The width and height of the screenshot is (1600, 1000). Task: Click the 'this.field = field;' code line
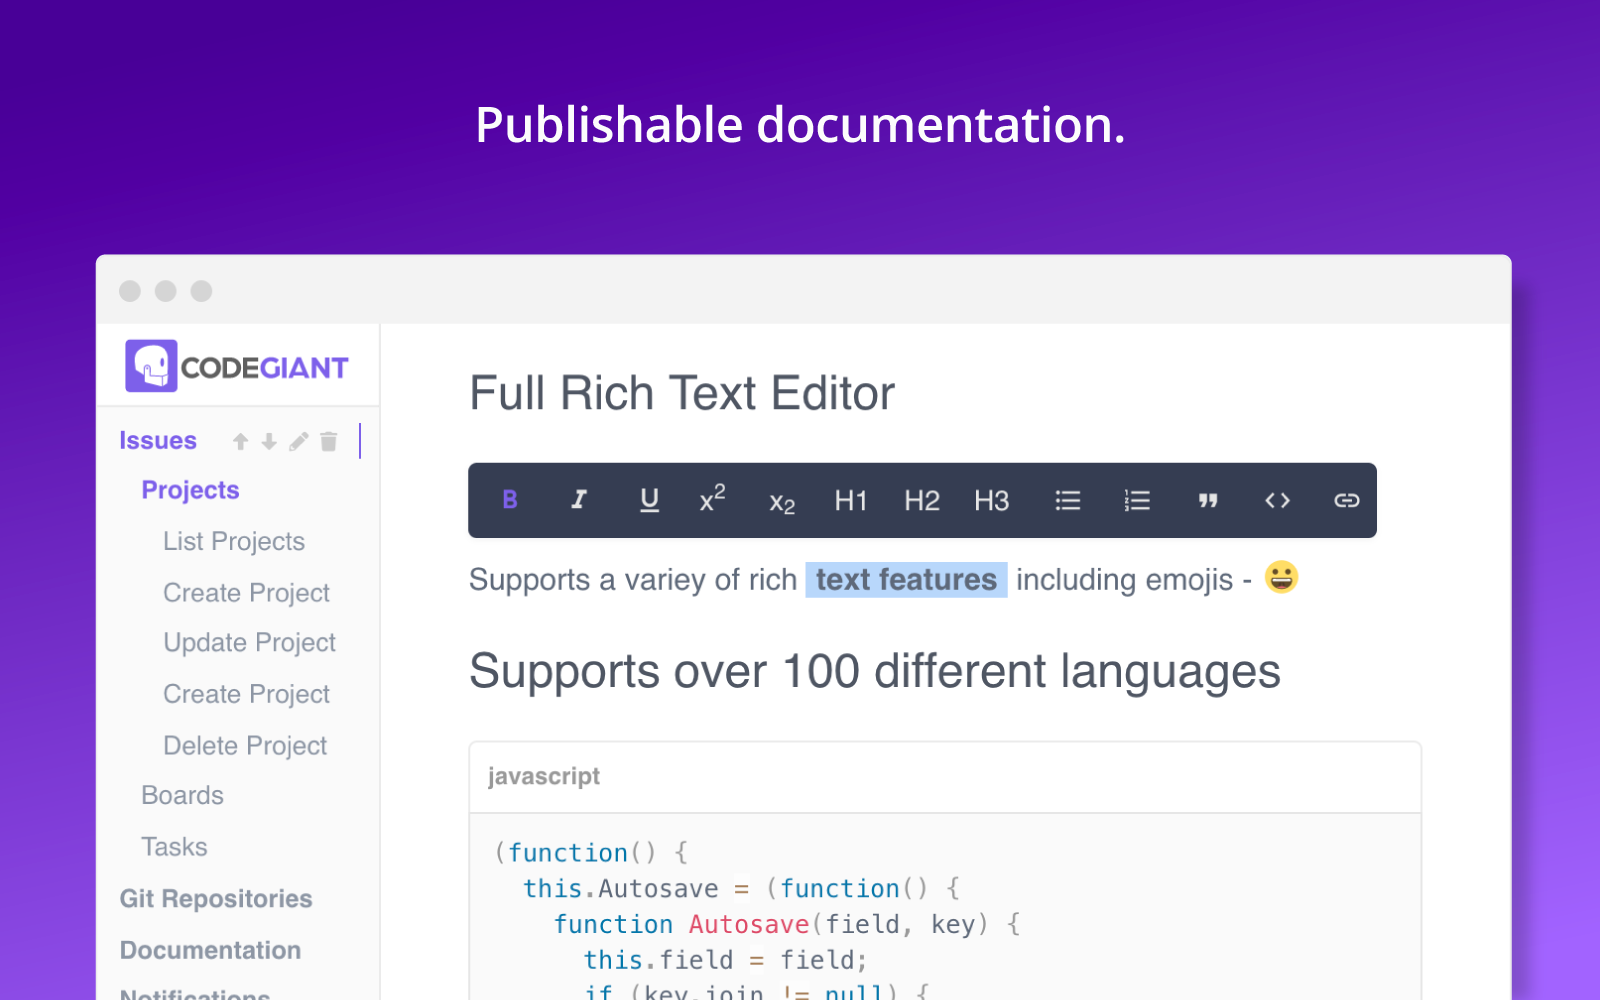pyautogui.click(x=725, y=960)
